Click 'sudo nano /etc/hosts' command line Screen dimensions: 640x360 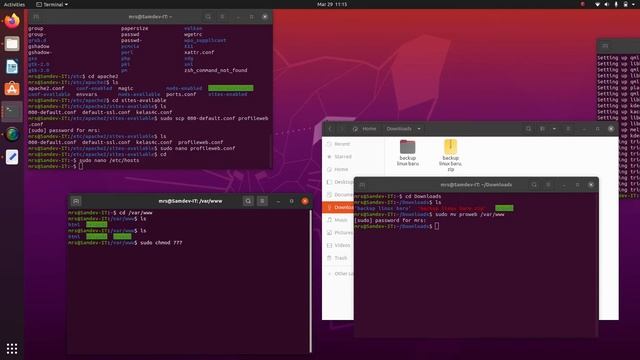click(109, 160)
